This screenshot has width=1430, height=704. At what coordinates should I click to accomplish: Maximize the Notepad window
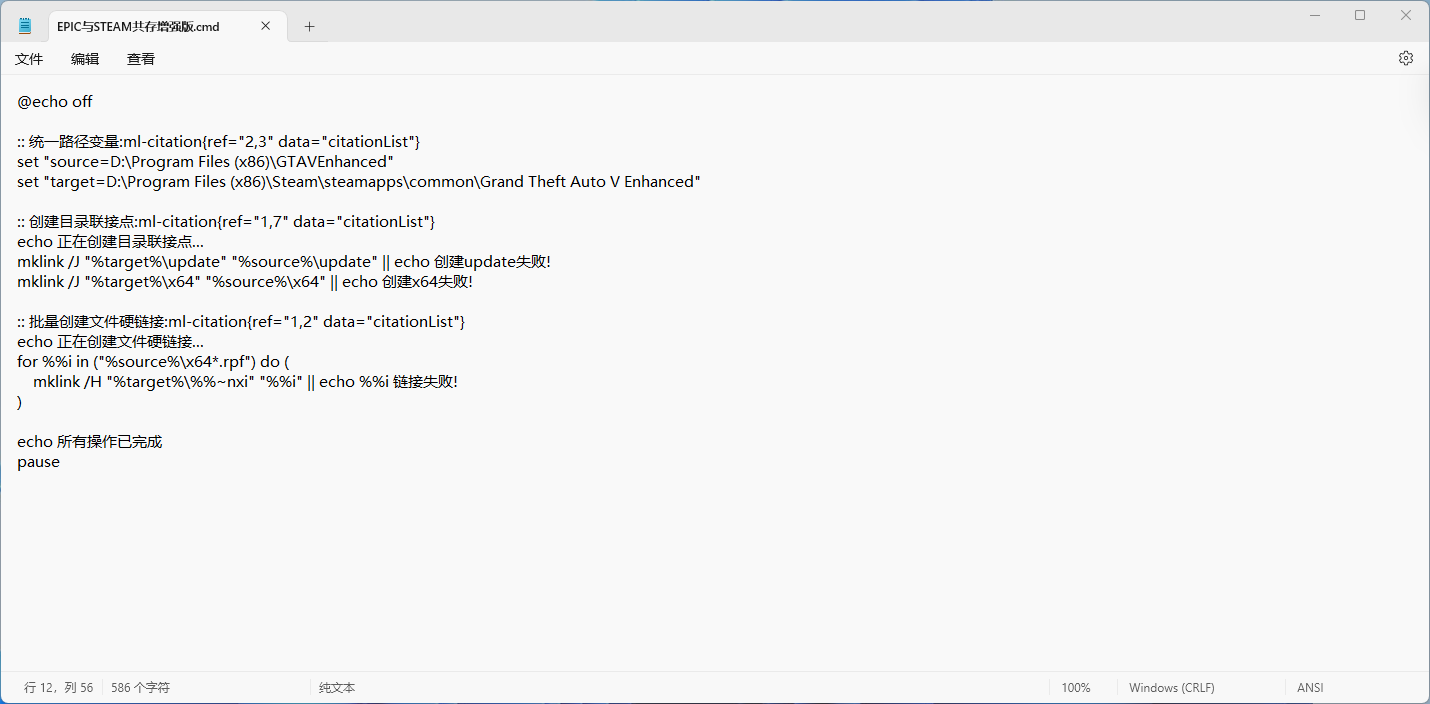(x=1360, y=15)
